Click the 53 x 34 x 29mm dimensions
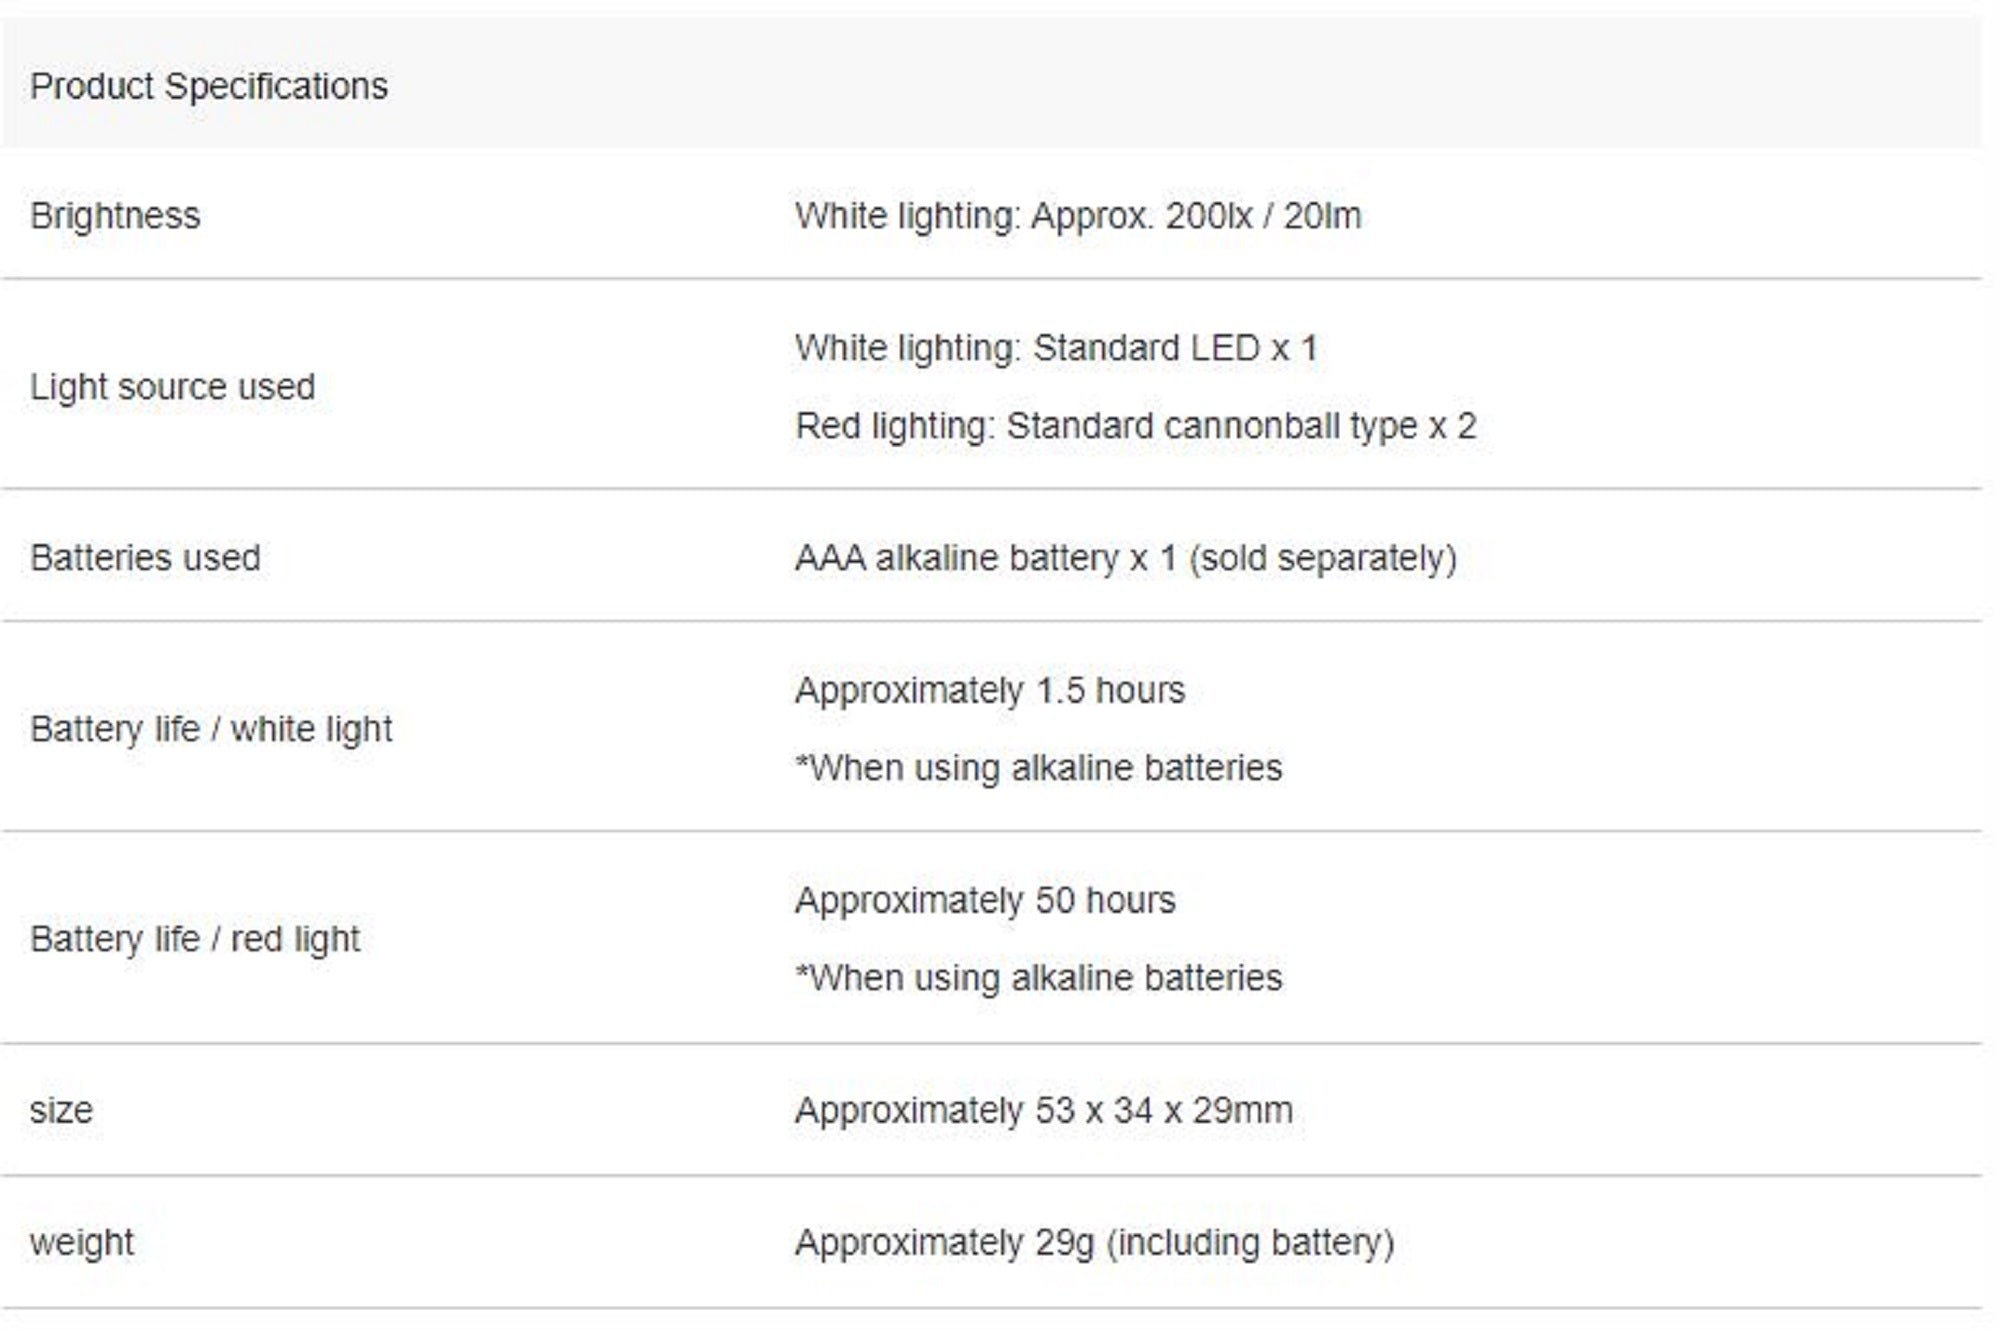The height and width of the screenshot is (1330, 2000). click(1163, 1110)
